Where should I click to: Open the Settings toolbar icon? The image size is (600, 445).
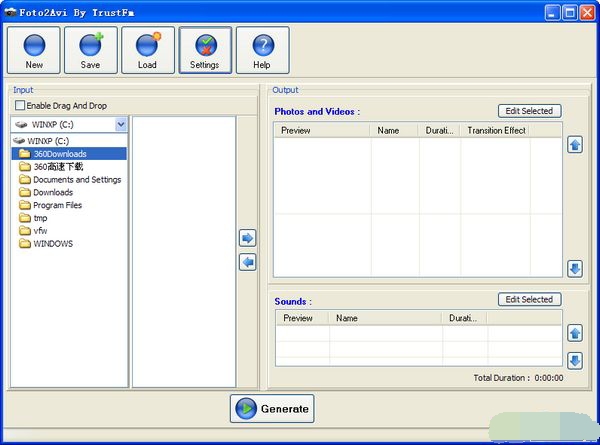pyautogui.click(x=205, y=50)
